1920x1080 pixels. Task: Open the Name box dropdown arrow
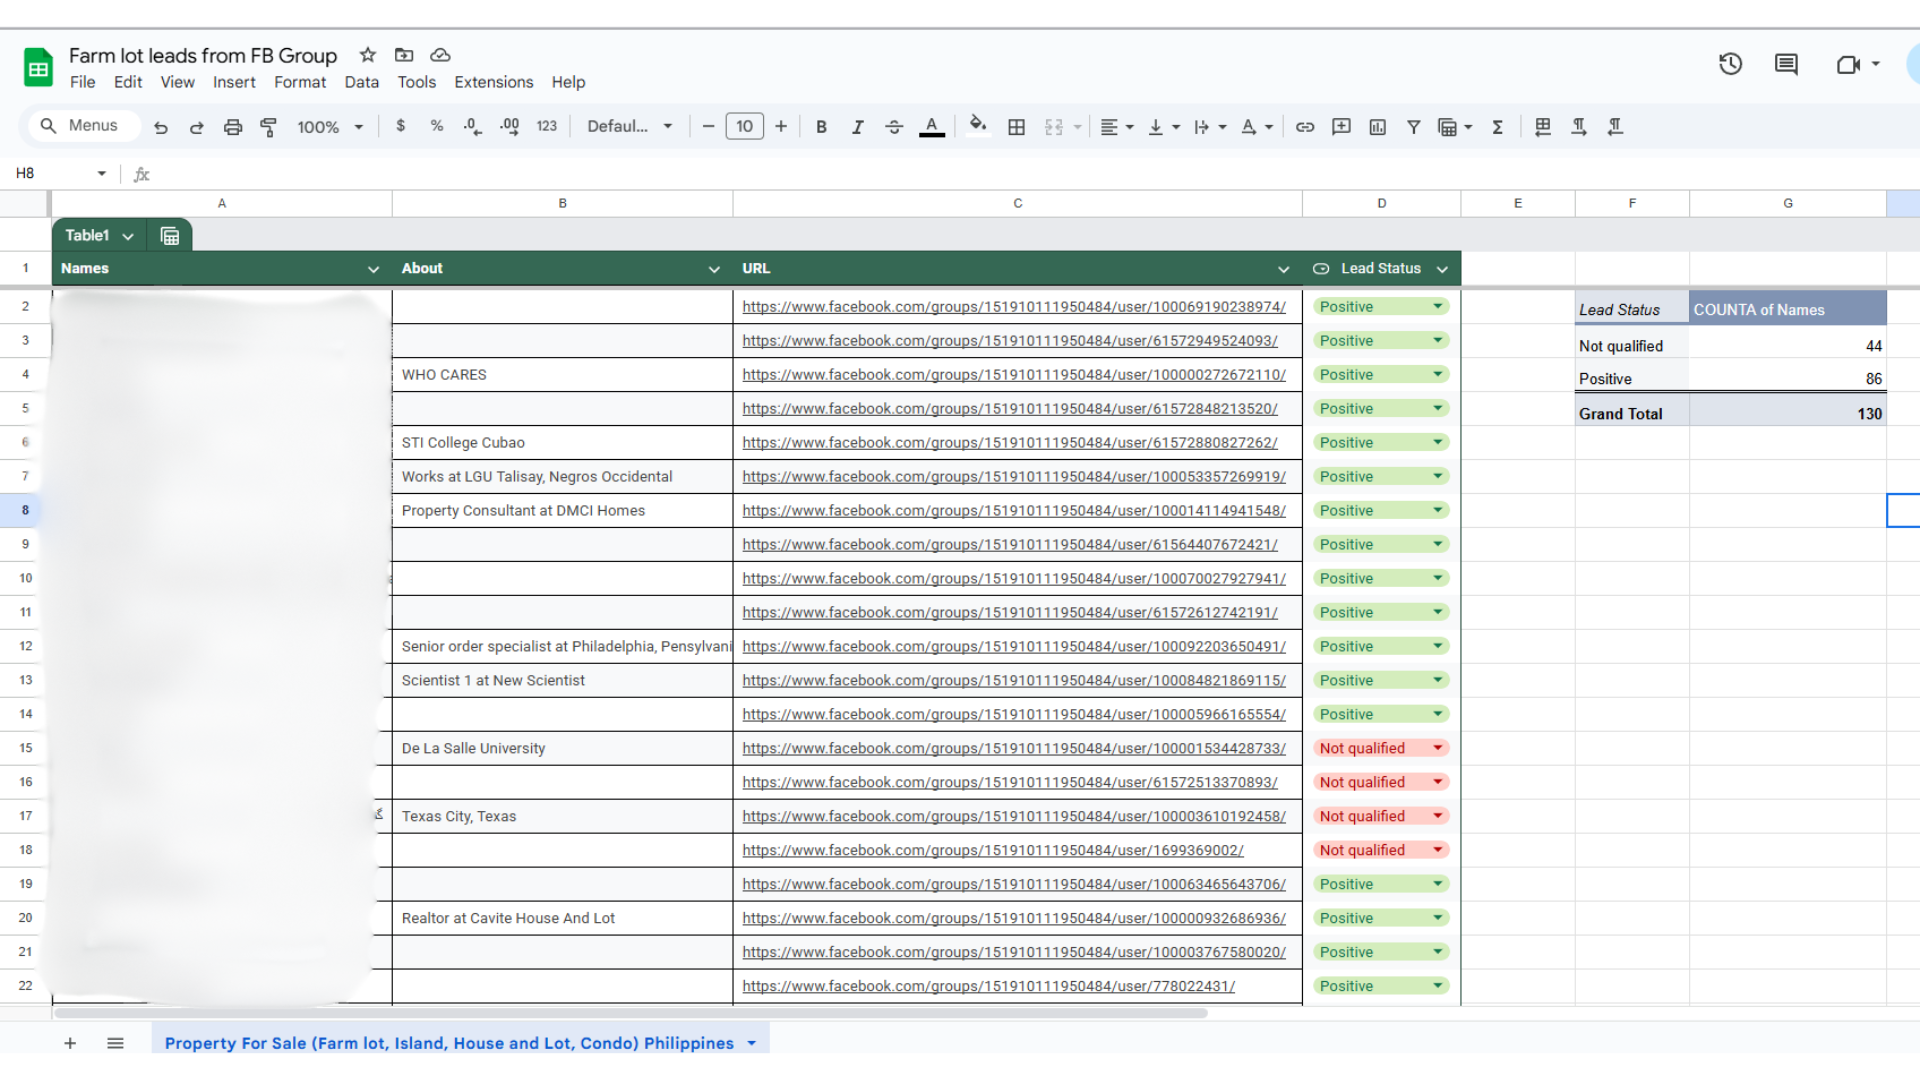pos(102,174)
